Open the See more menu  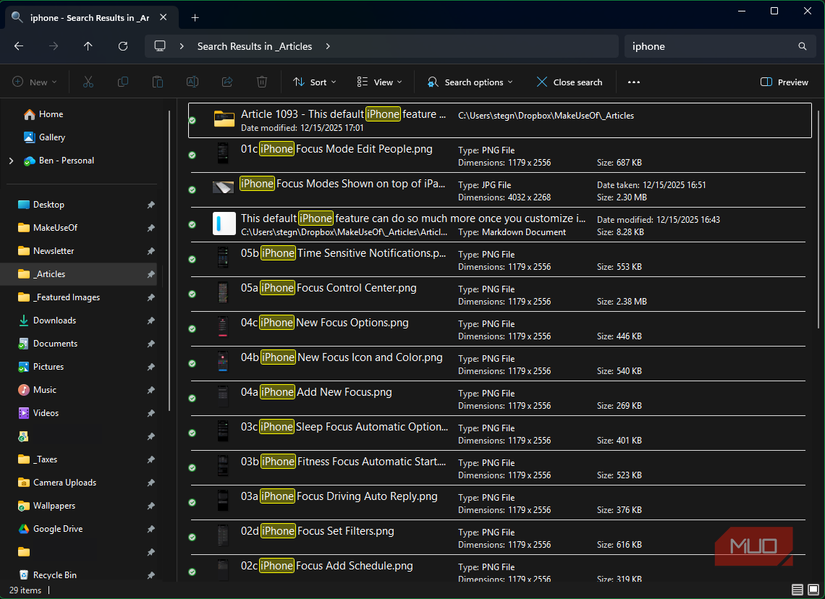[633, 82]
